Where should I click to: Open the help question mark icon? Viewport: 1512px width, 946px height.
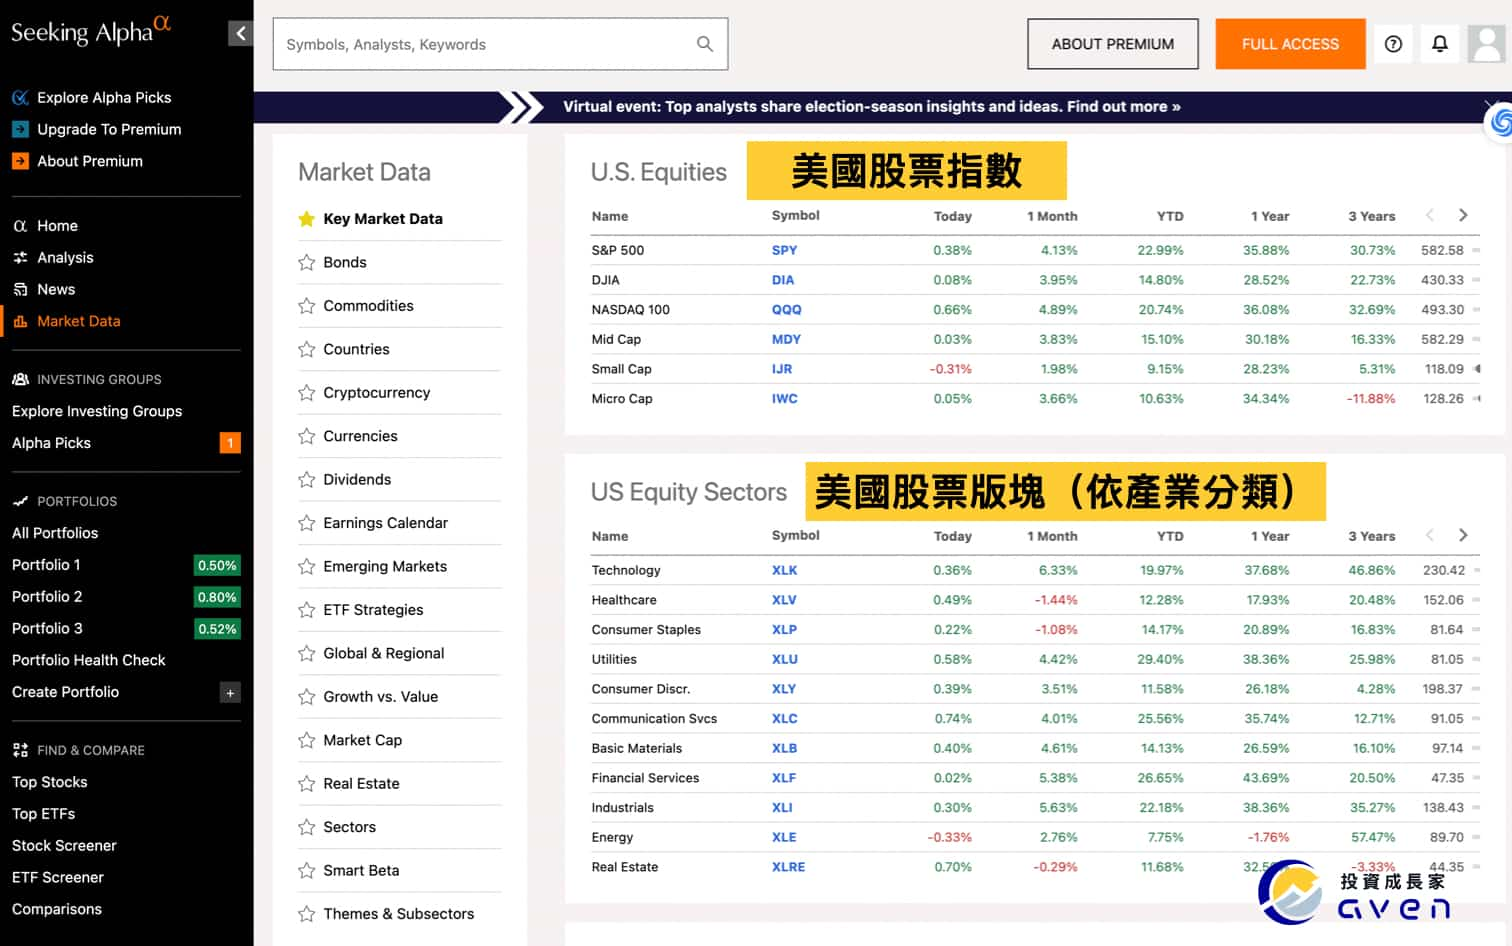[x=1393, y=44]
